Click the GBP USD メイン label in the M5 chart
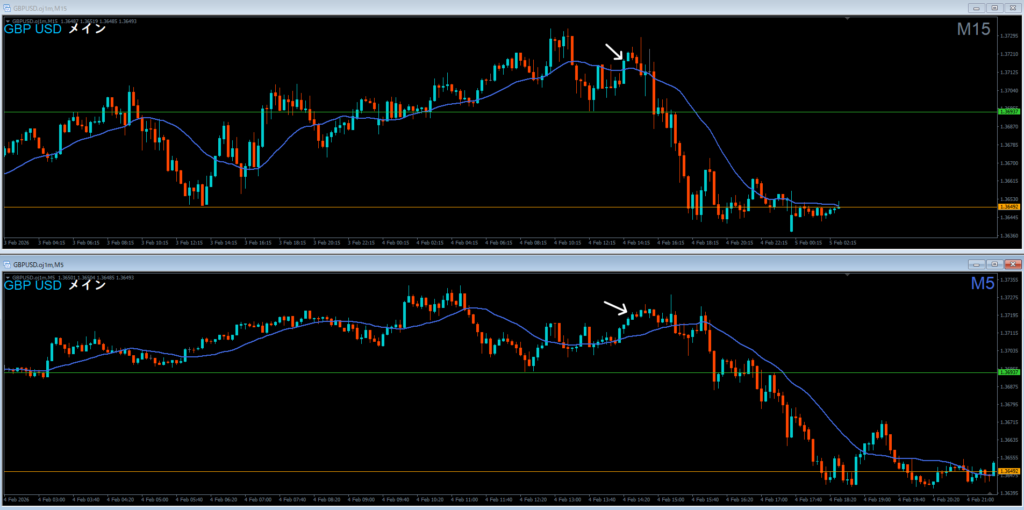 pyautogui.click(x=55, y=285)
